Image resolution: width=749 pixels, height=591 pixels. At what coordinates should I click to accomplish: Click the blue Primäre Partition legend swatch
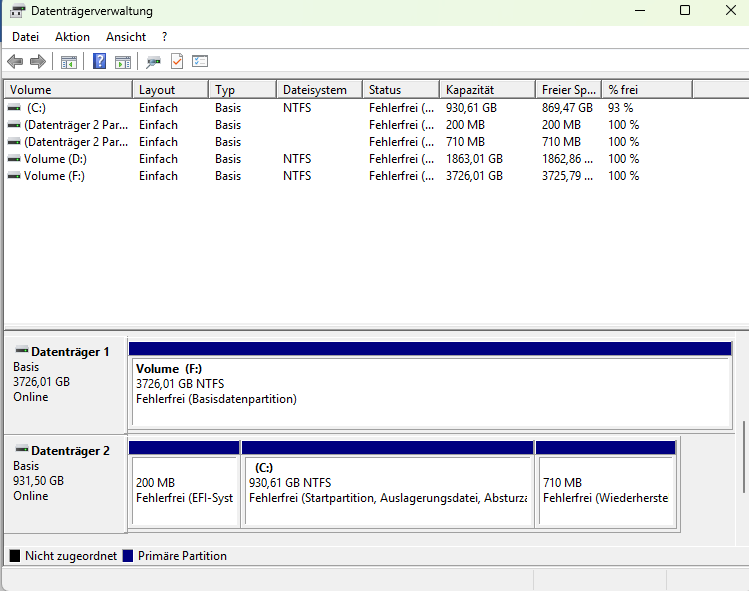[128, 556]
